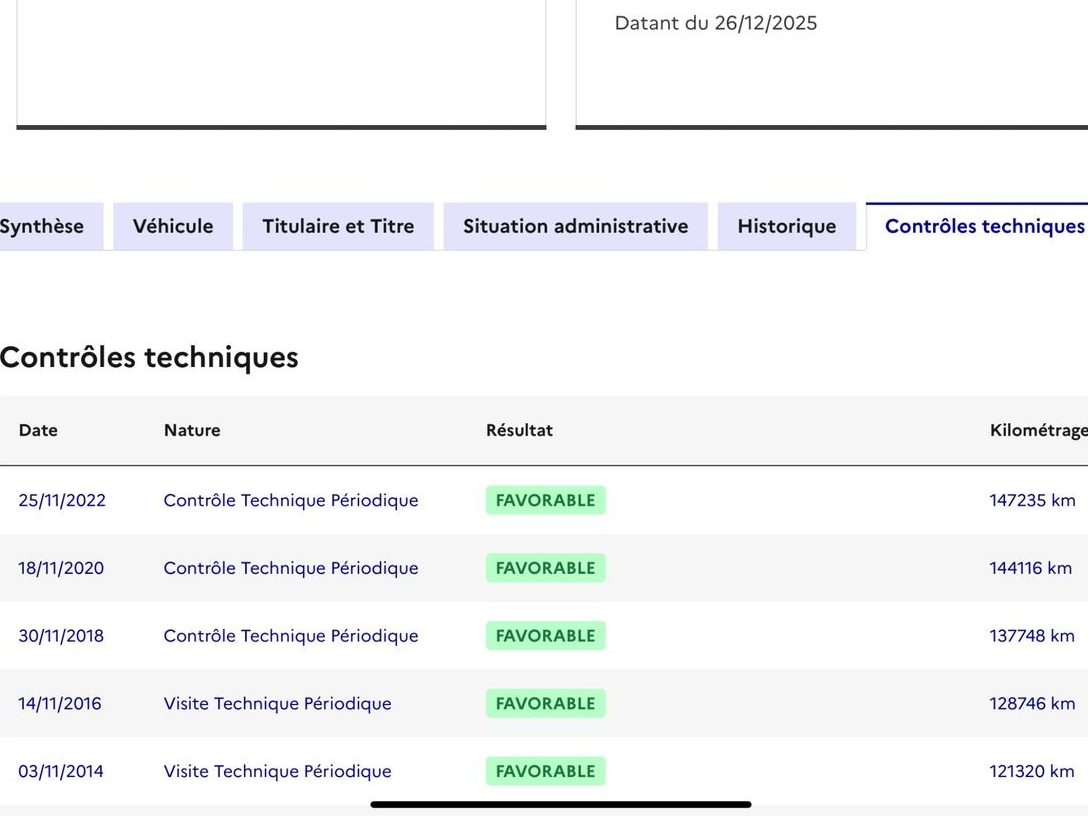
Task: Click the Contrôles techniques tab
Action: tap(983, 226)
